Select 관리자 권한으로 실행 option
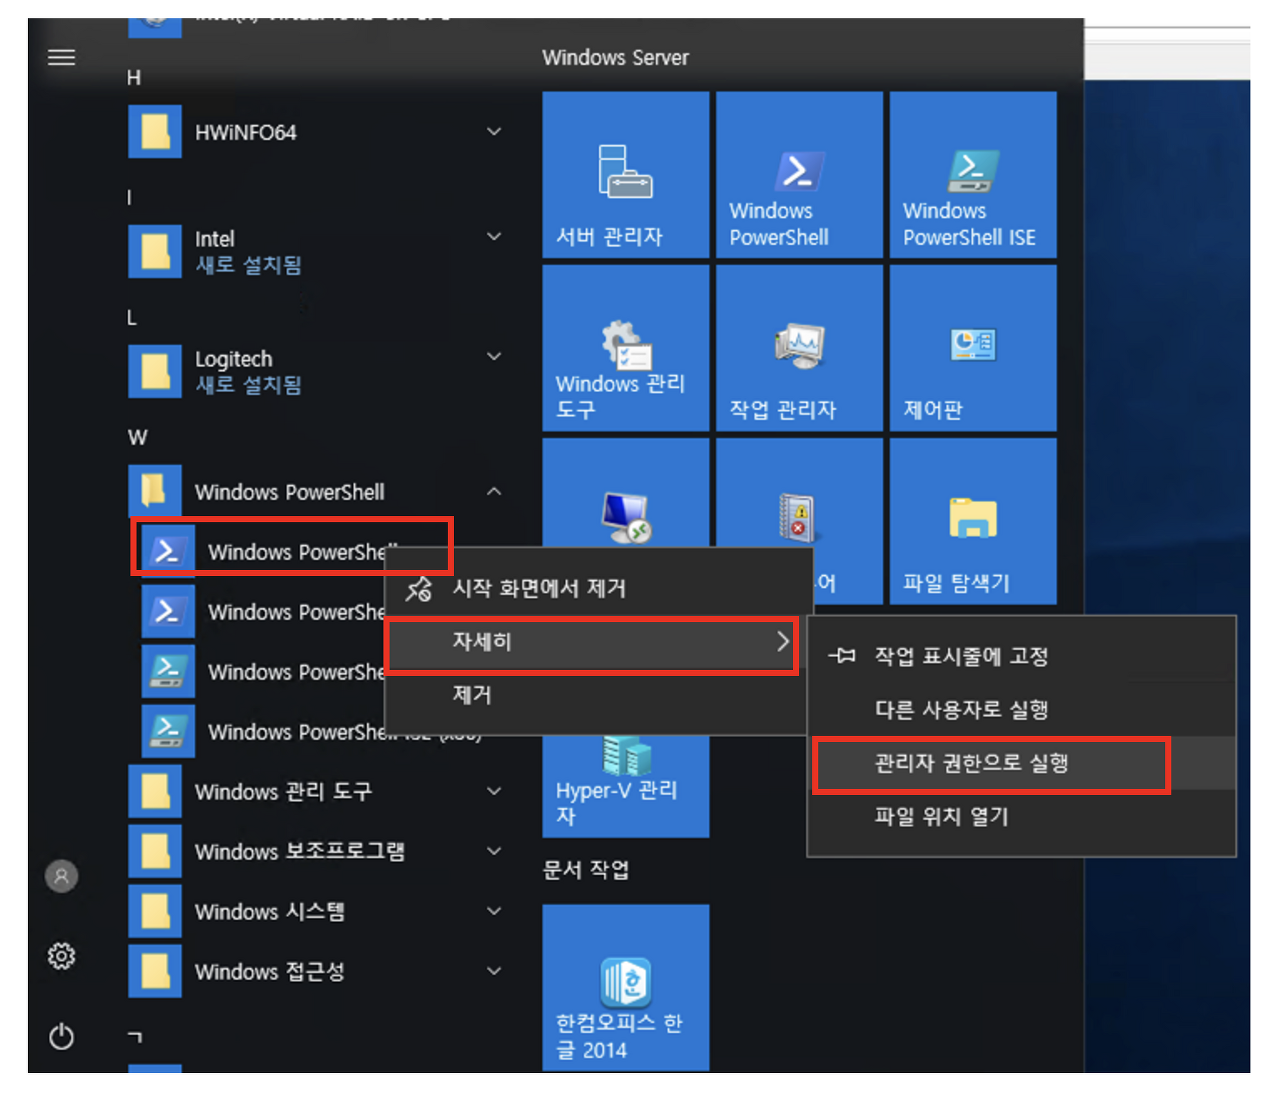Image resolution: width=1280 pixels, height=1093 pixels. [1022, 763]
